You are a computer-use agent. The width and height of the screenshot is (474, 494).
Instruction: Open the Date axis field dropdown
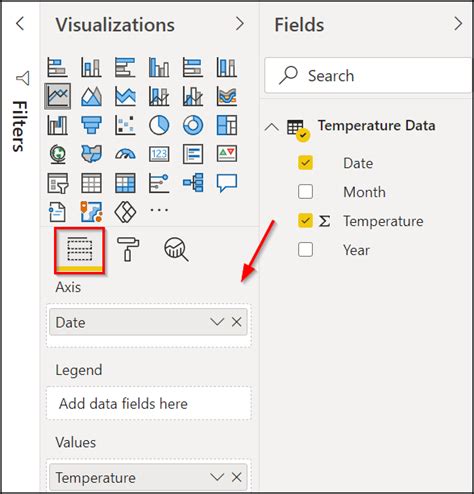click(217, 322)
